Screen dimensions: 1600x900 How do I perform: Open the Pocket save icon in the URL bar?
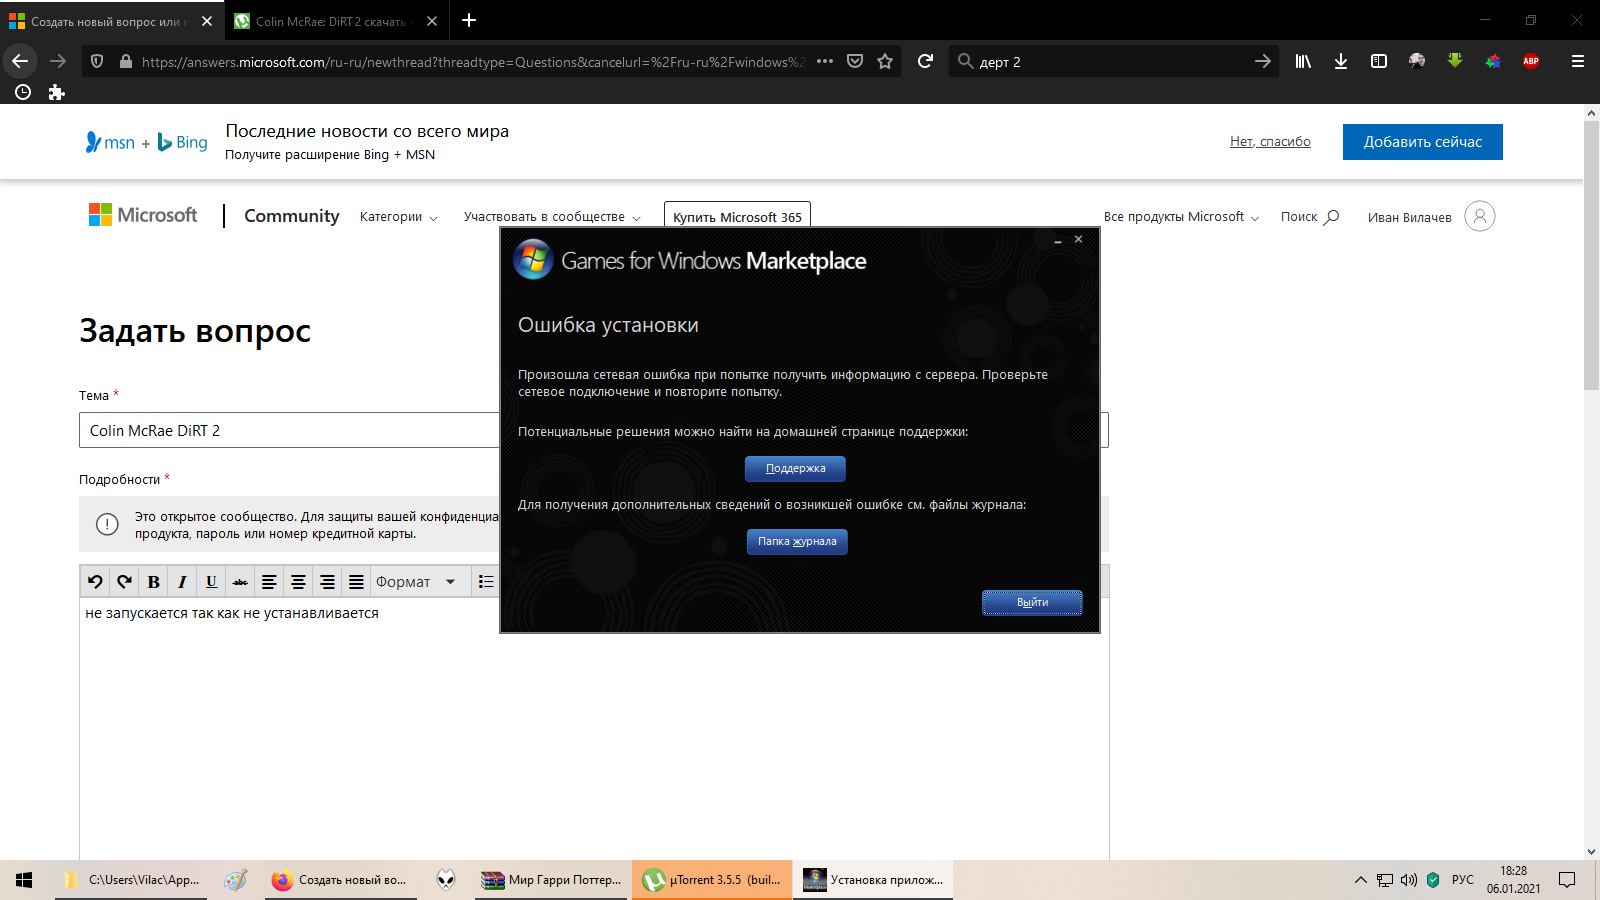(x=855, y=61)
